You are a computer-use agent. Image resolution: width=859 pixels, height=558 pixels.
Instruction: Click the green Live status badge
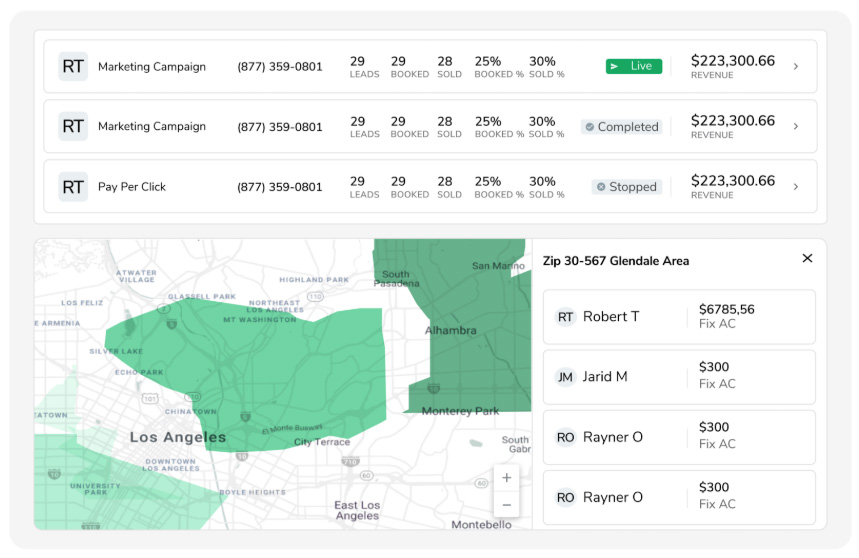tap(633, 67)
